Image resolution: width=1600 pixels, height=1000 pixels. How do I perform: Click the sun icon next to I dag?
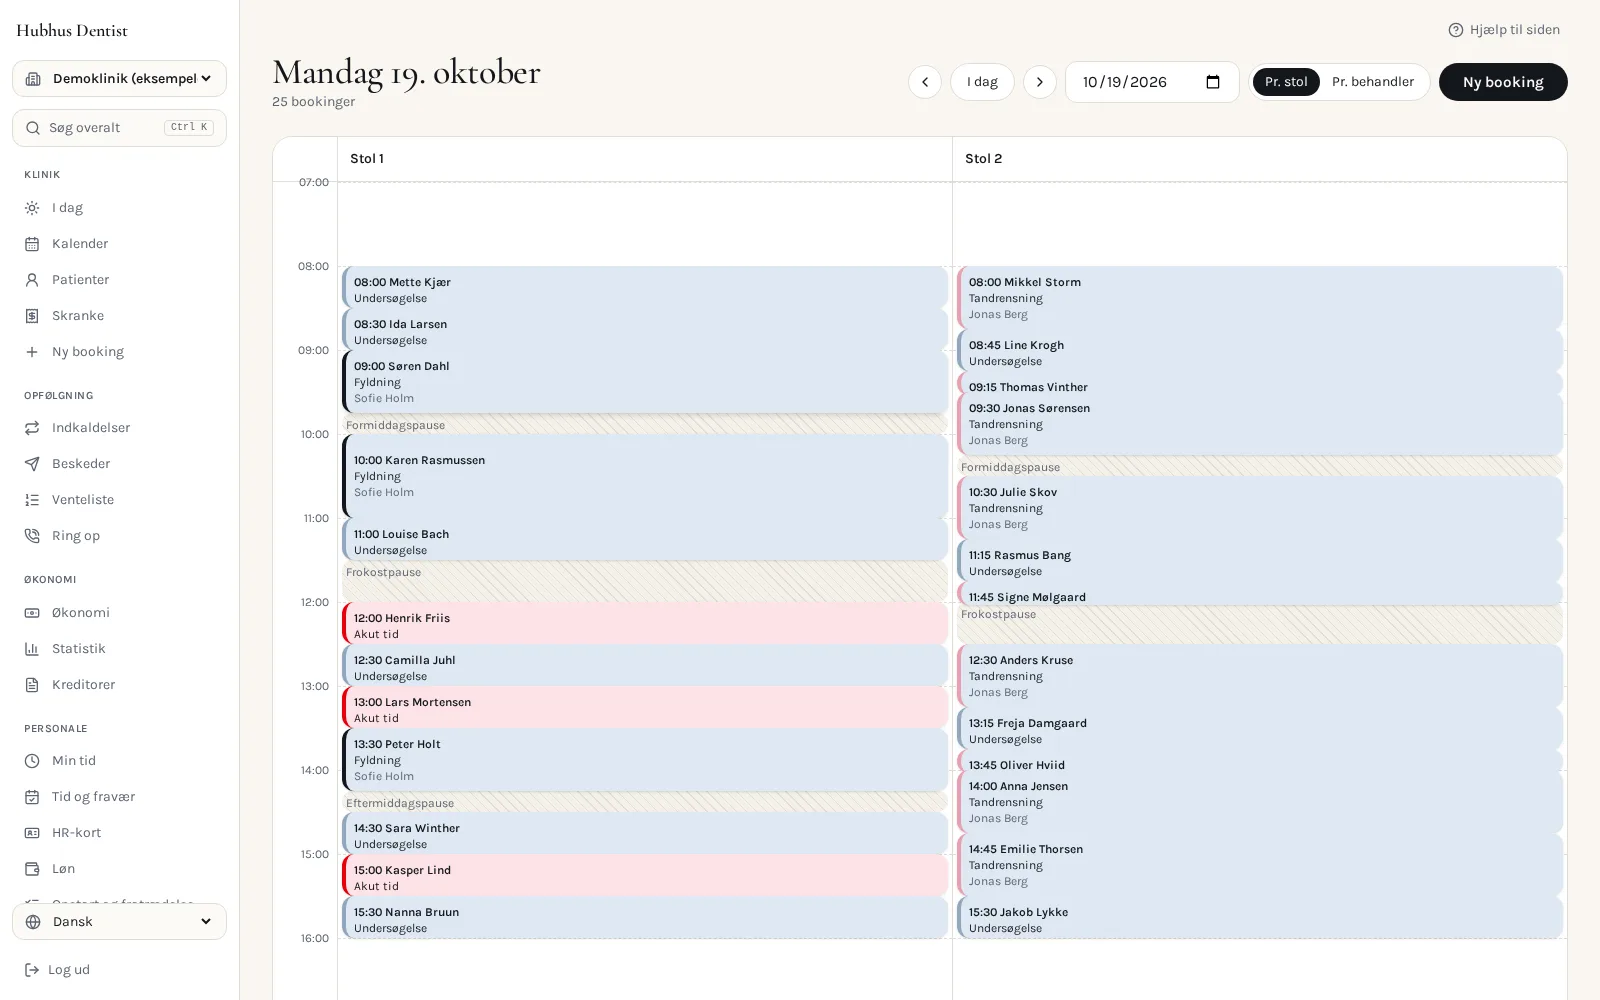[x=32, y=208]
